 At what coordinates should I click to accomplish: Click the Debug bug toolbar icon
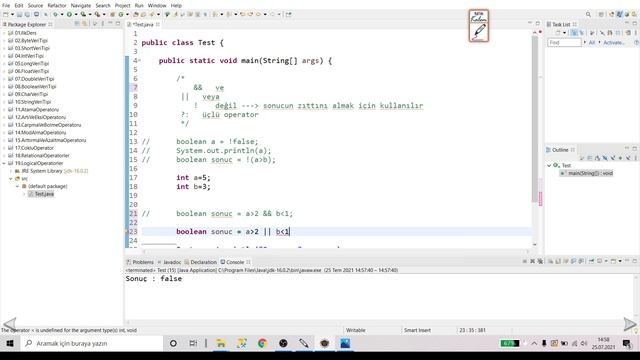pyautogui.click(x=55, y=14)
